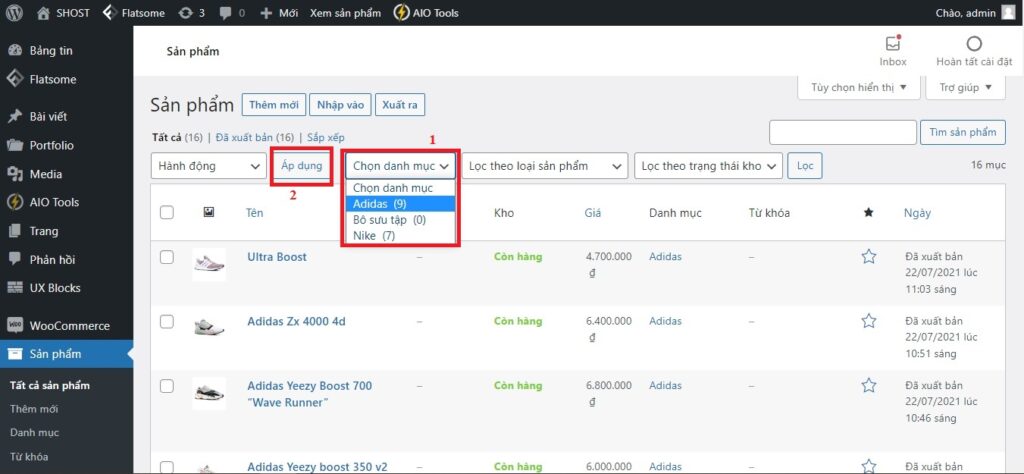The width and height of the screenshot is (1024, 474).
Task: Click the product search input field
Action: tap(843, 132)
